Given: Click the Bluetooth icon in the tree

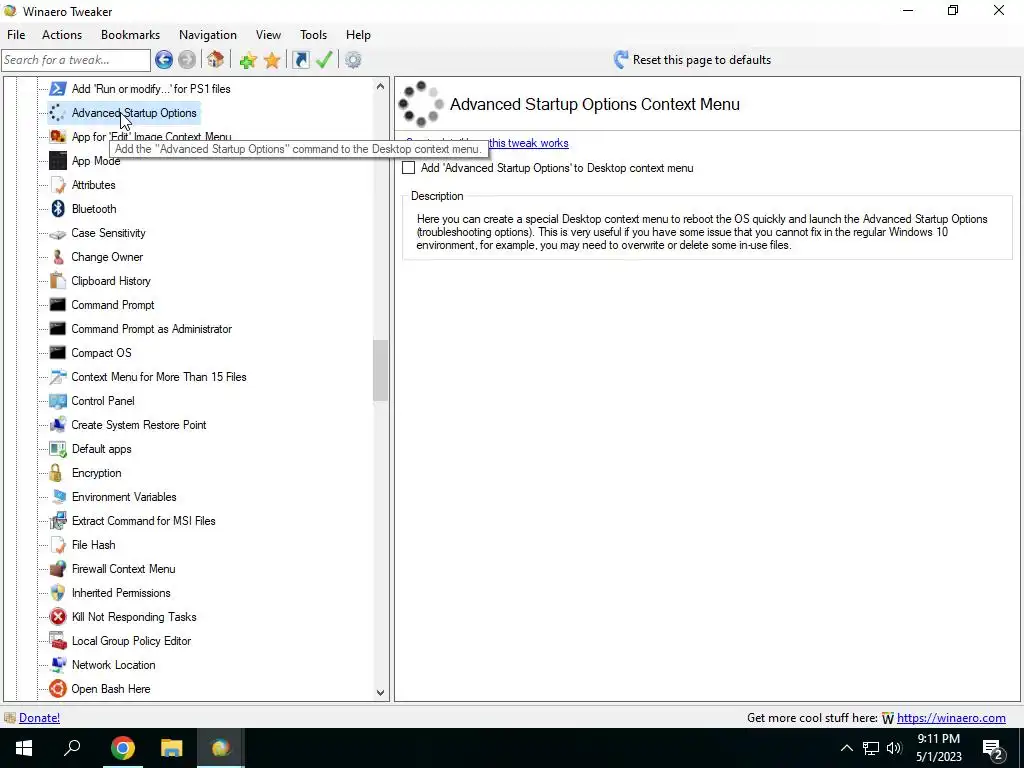Looking at the screenshot, I should pos(58,209).
